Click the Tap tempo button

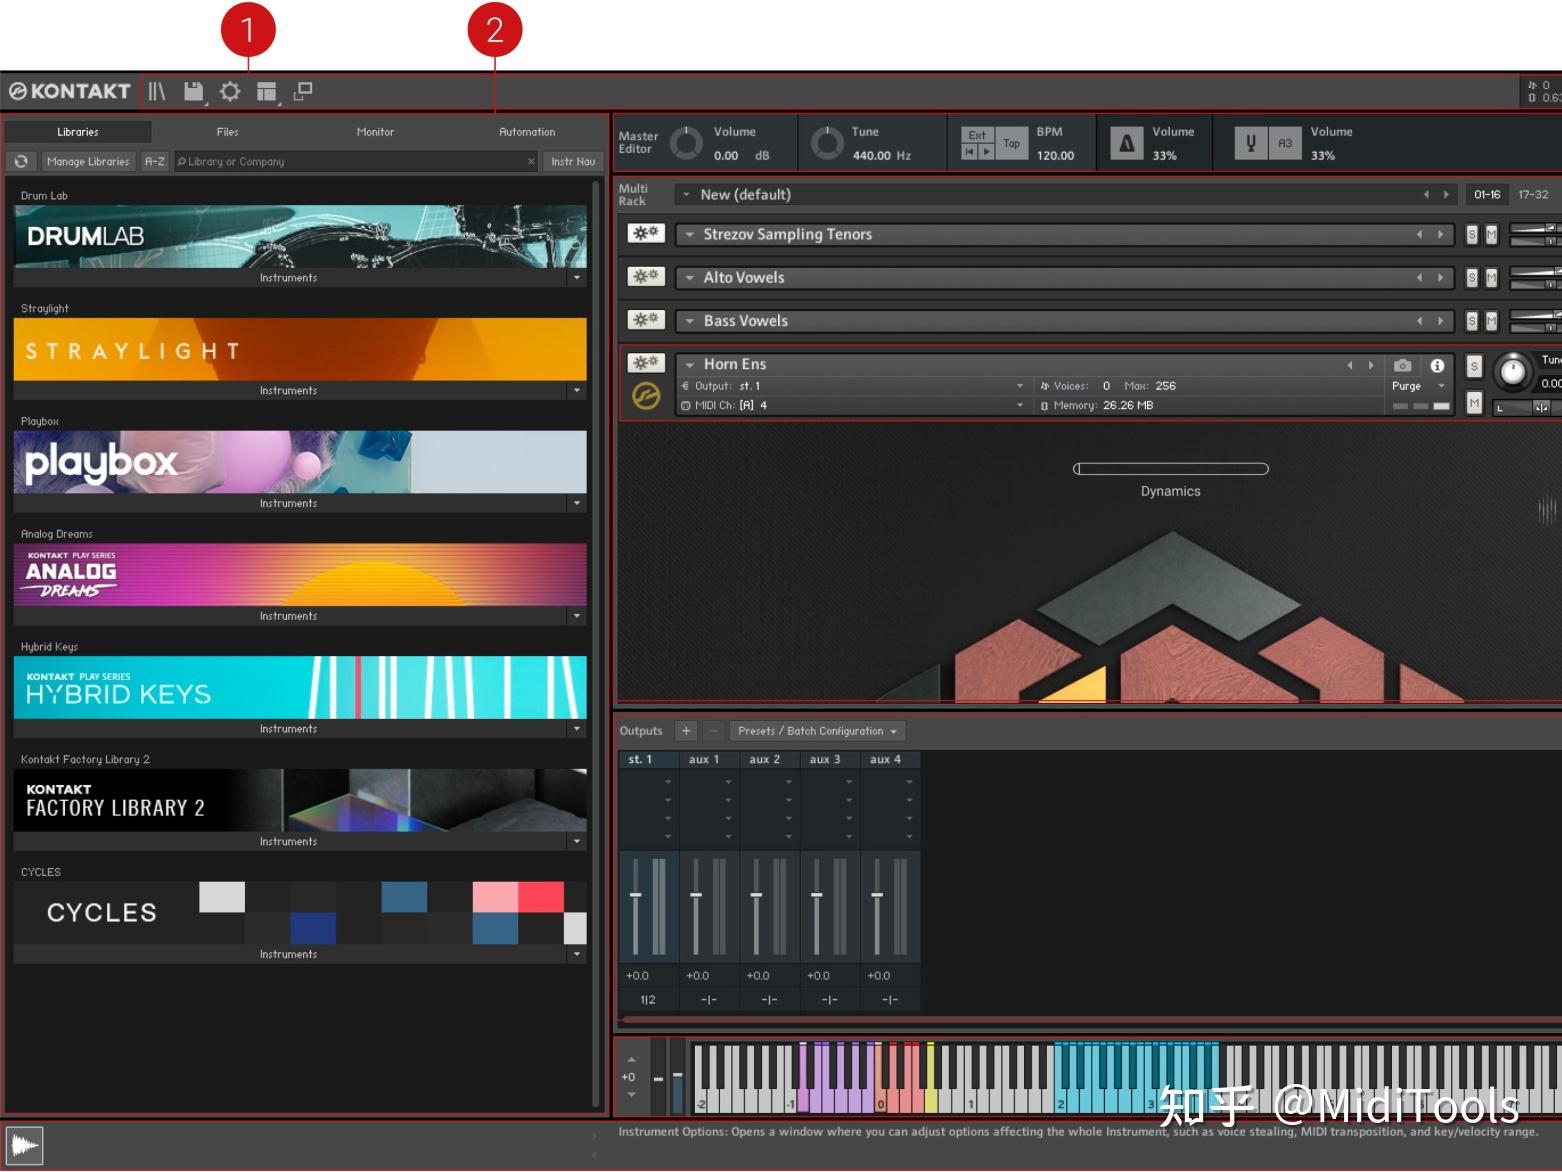pos(1012,143)
